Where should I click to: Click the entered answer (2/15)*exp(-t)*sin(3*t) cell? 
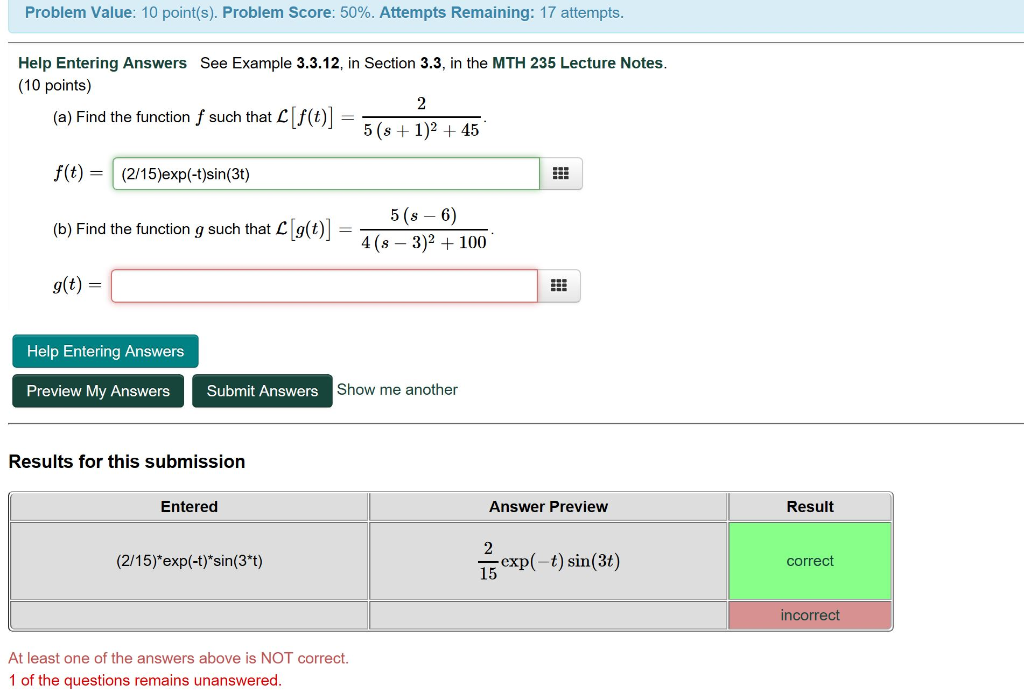[188, 561]
